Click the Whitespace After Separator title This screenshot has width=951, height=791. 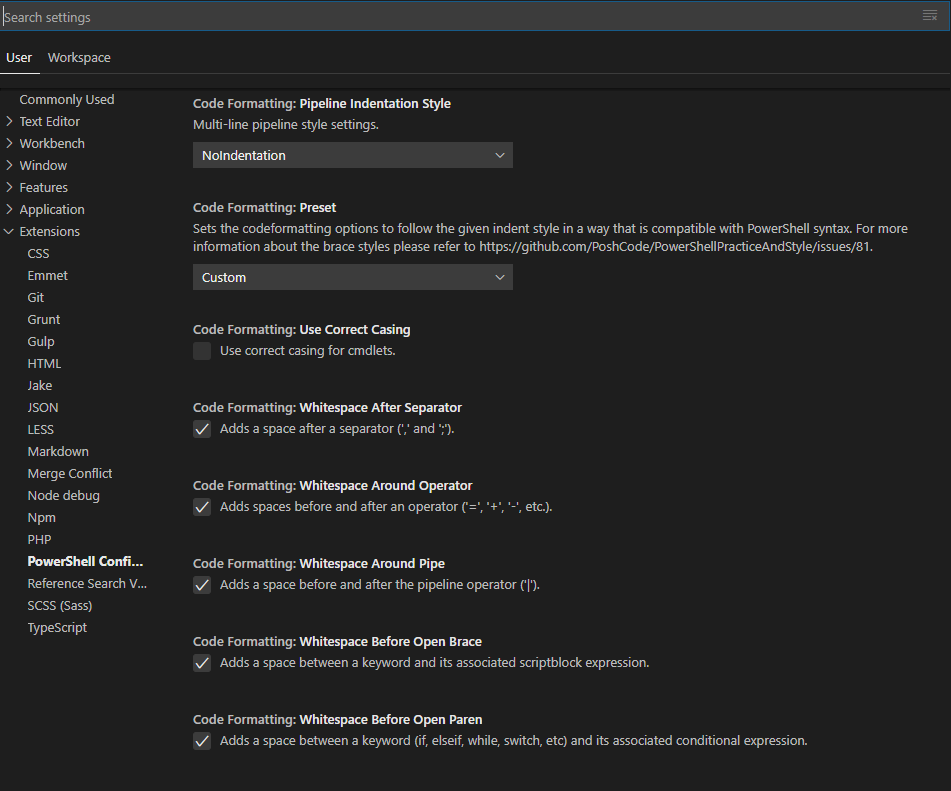tap(328, 408)
